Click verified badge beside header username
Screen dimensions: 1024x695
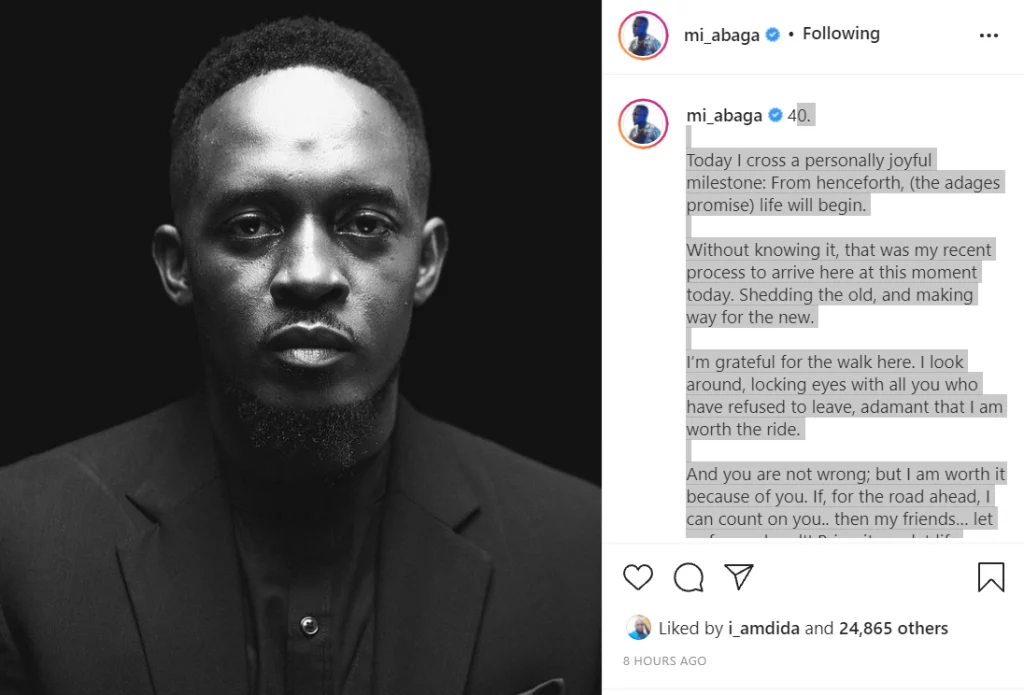coord(773,34)
